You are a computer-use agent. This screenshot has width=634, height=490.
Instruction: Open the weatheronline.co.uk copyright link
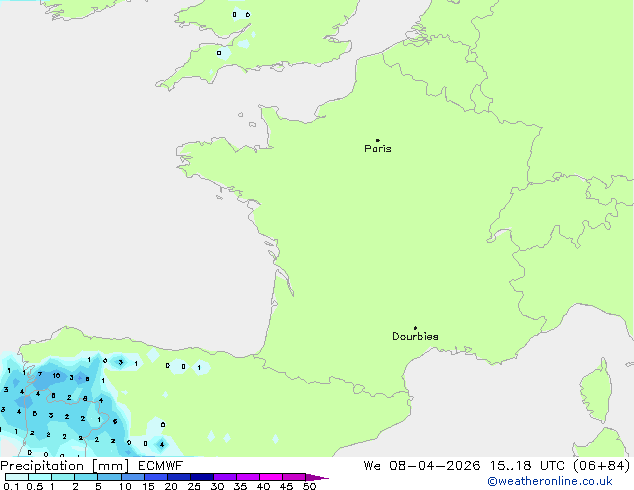point(549,481)
